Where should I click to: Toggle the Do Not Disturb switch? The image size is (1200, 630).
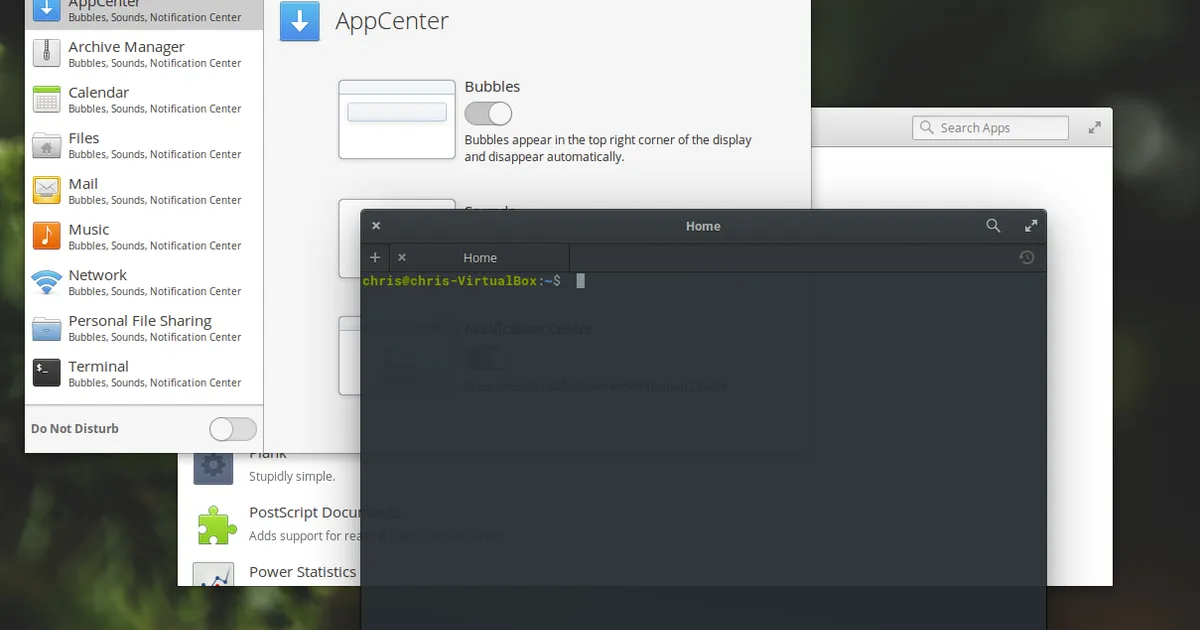[x=233, y=429]
